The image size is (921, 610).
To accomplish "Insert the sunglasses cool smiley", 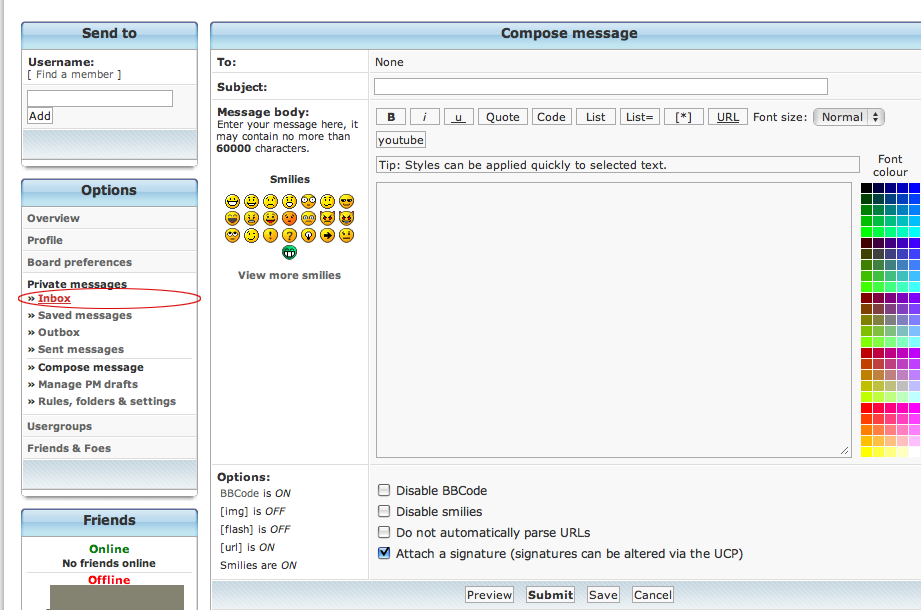I will (x=346, y=201).
